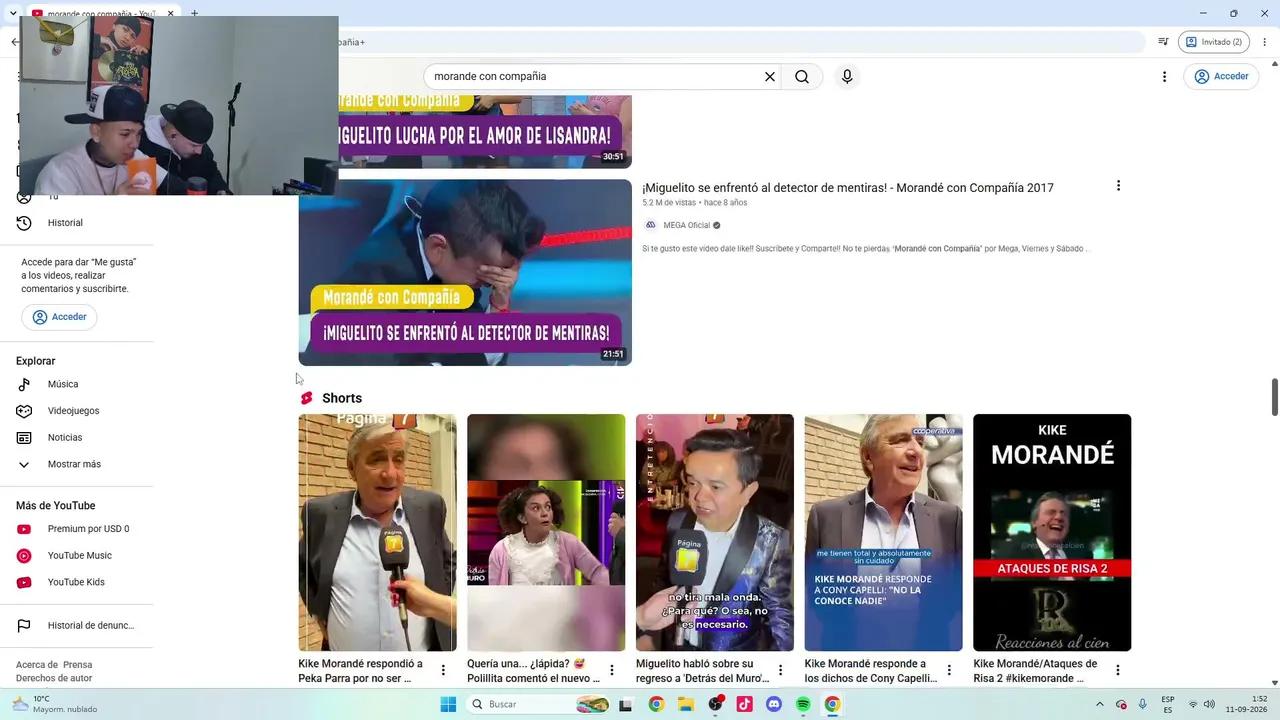Open options for the detector de mentiras video
This screenshot has width=1280, height=720.
(1118, 186)
